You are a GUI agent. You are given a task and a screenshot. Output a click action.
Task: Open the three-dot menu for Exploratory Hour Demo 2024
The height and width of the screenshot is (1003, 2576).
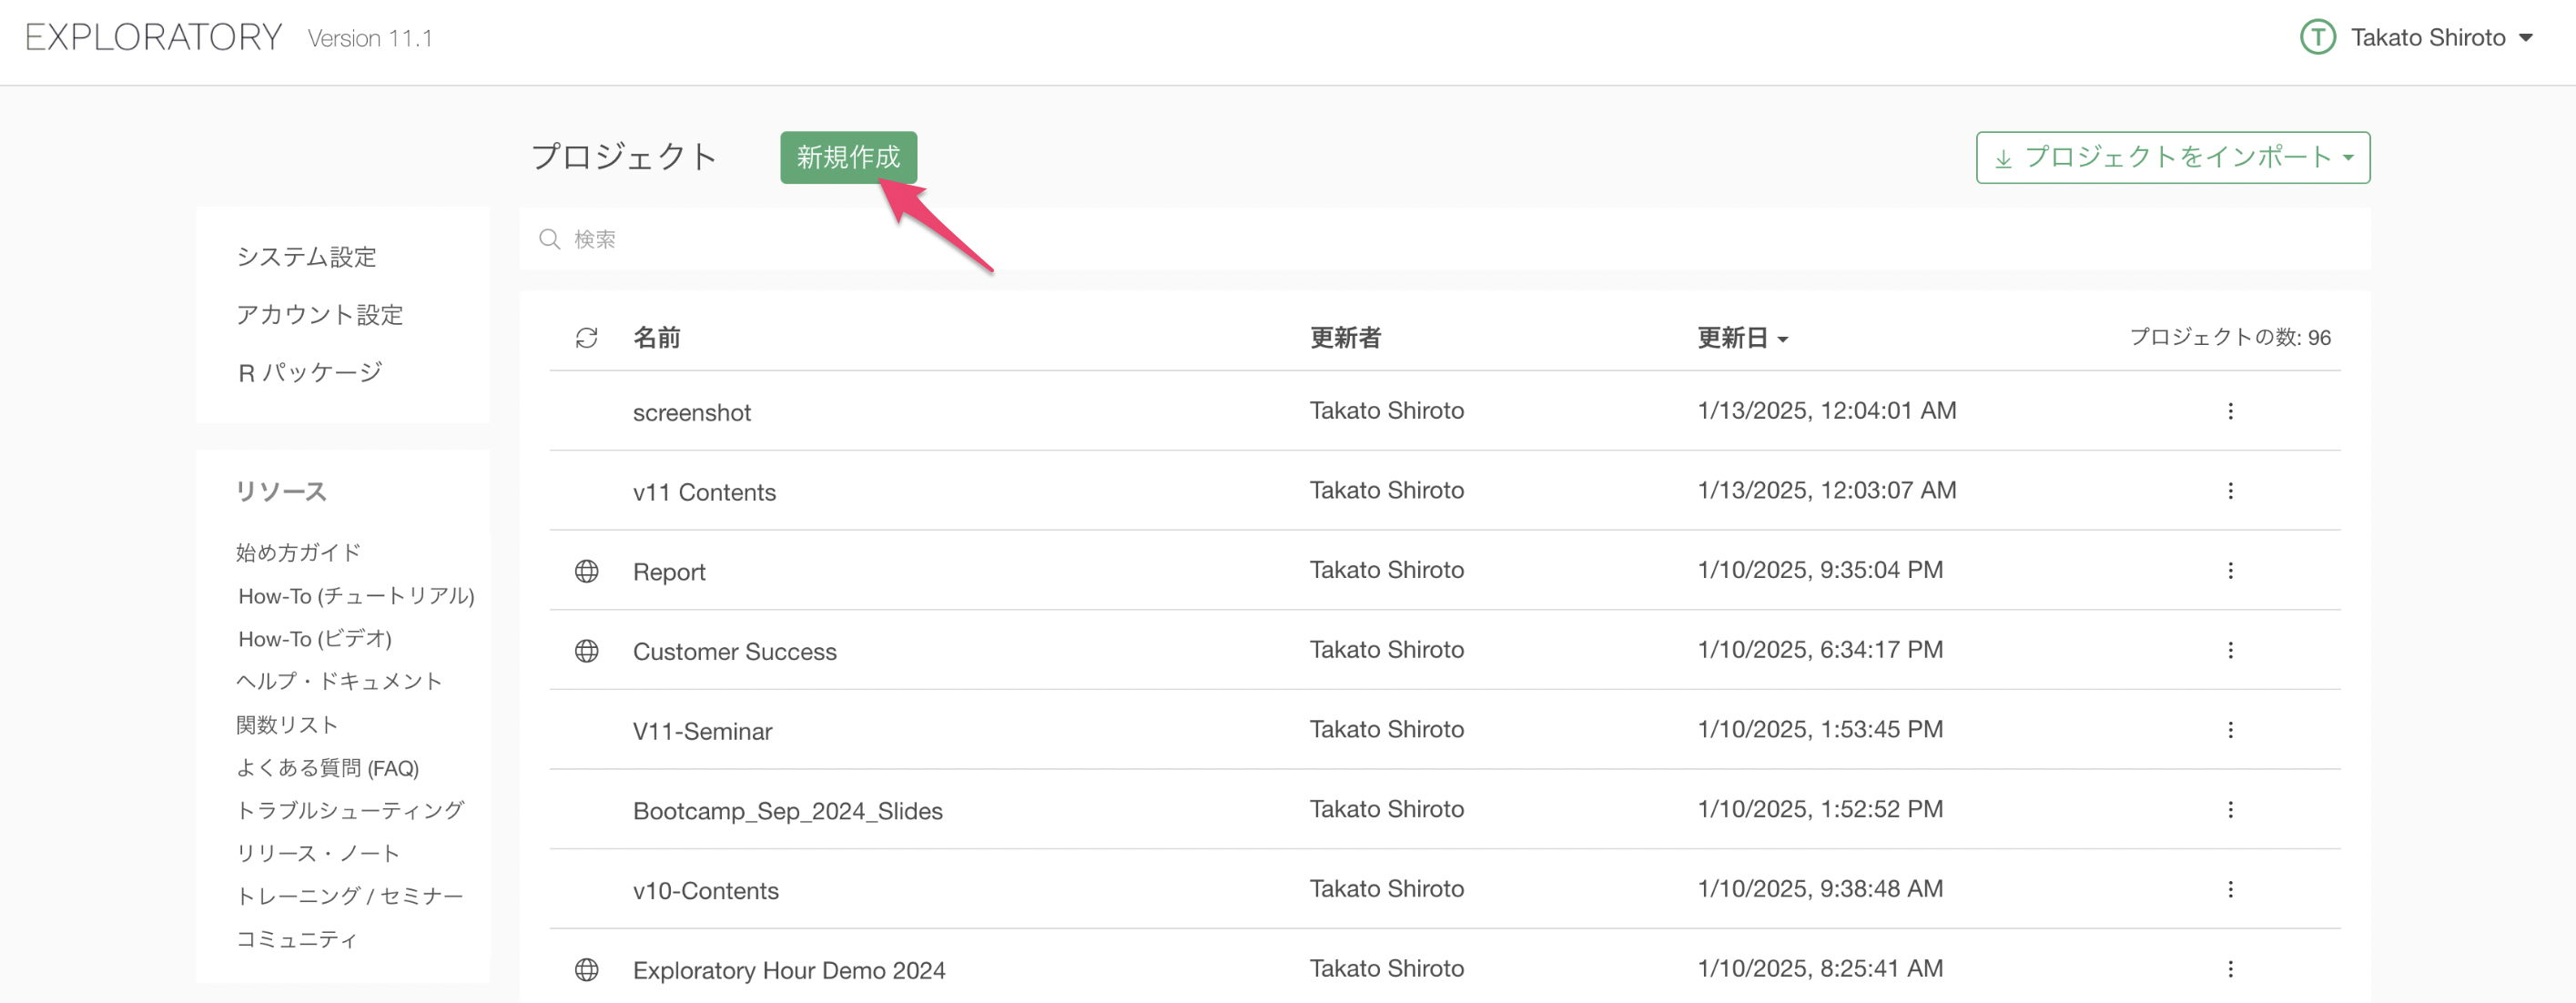(x=2230, y=970)
